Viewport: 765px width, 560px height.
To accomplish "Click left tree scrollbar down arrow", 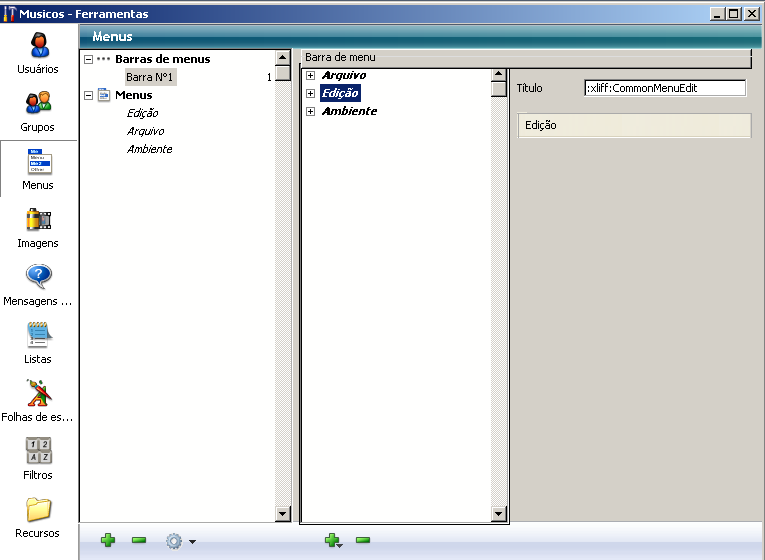I will click(x=283, y=514).
